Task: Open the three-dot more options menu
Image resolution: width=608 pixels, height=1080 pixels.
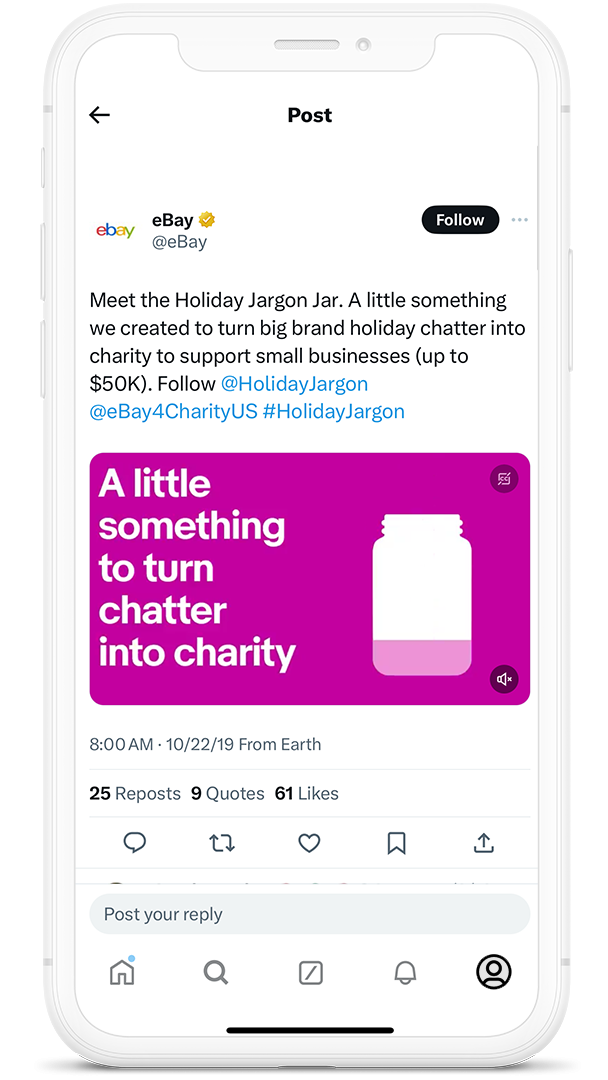Action: point(520,220)
